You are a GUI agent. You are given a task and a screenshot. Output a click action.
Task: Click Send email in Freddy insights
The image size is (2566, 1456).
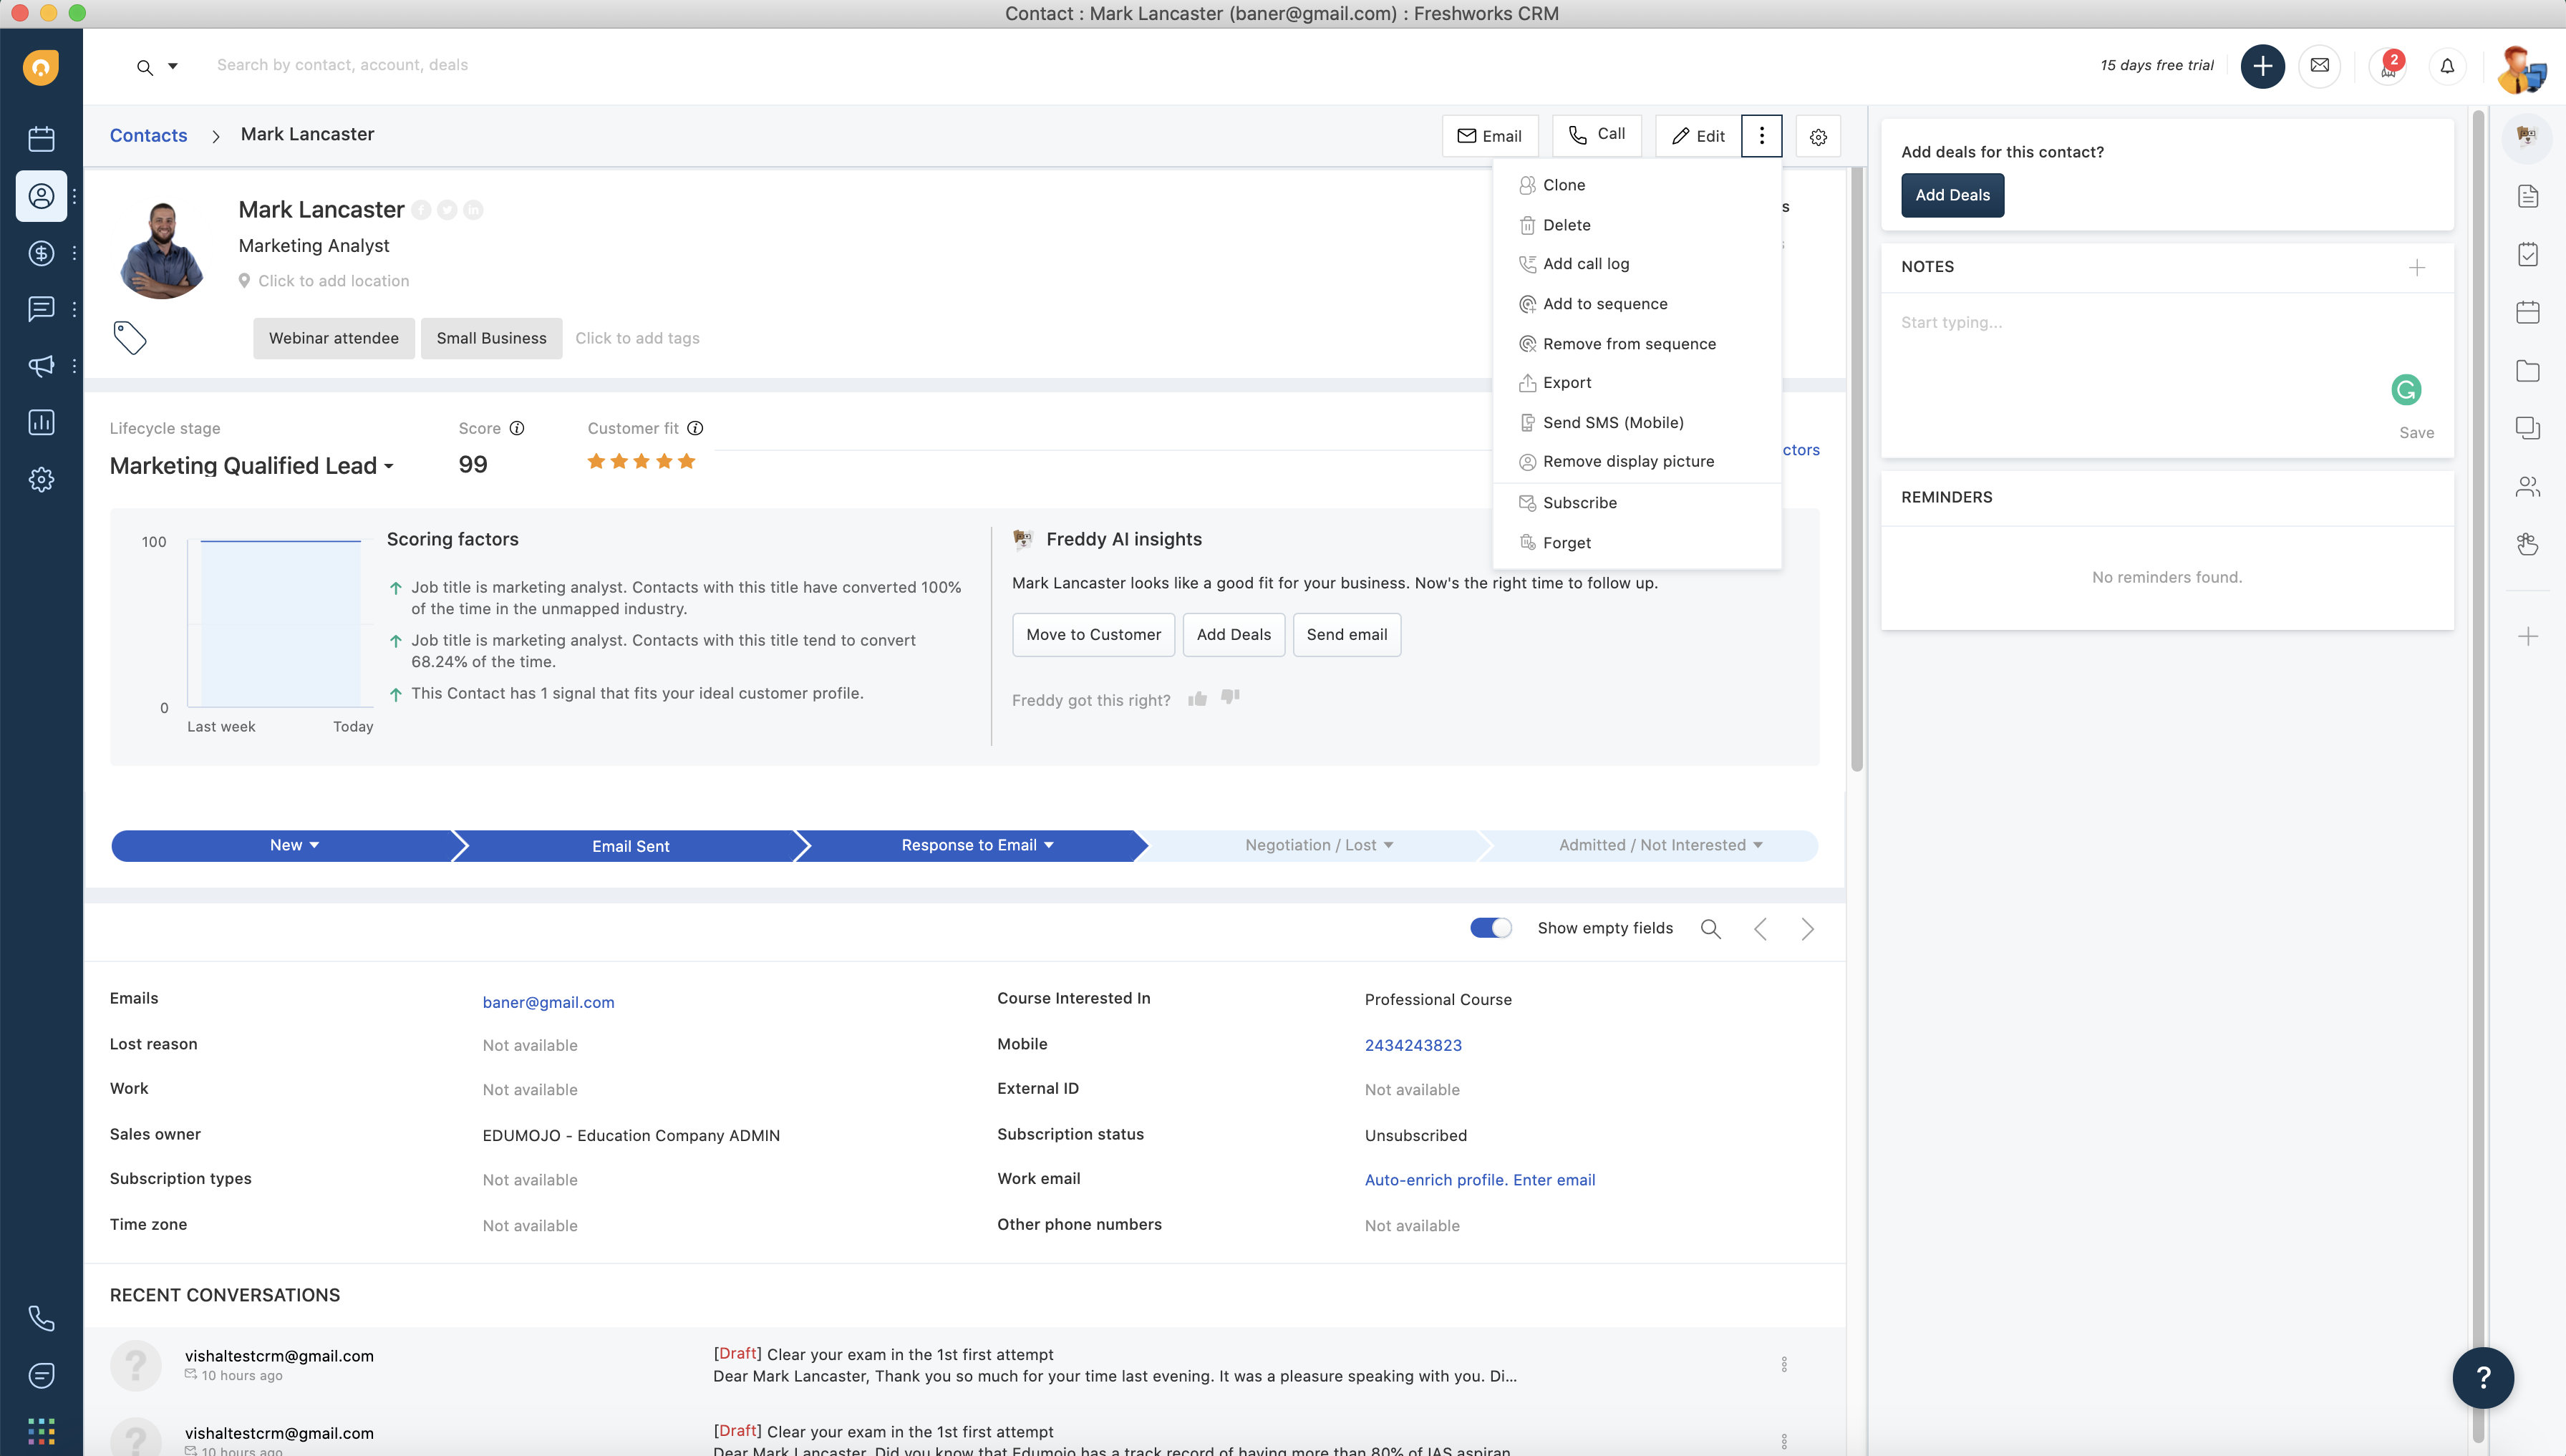click(1346, 635)
